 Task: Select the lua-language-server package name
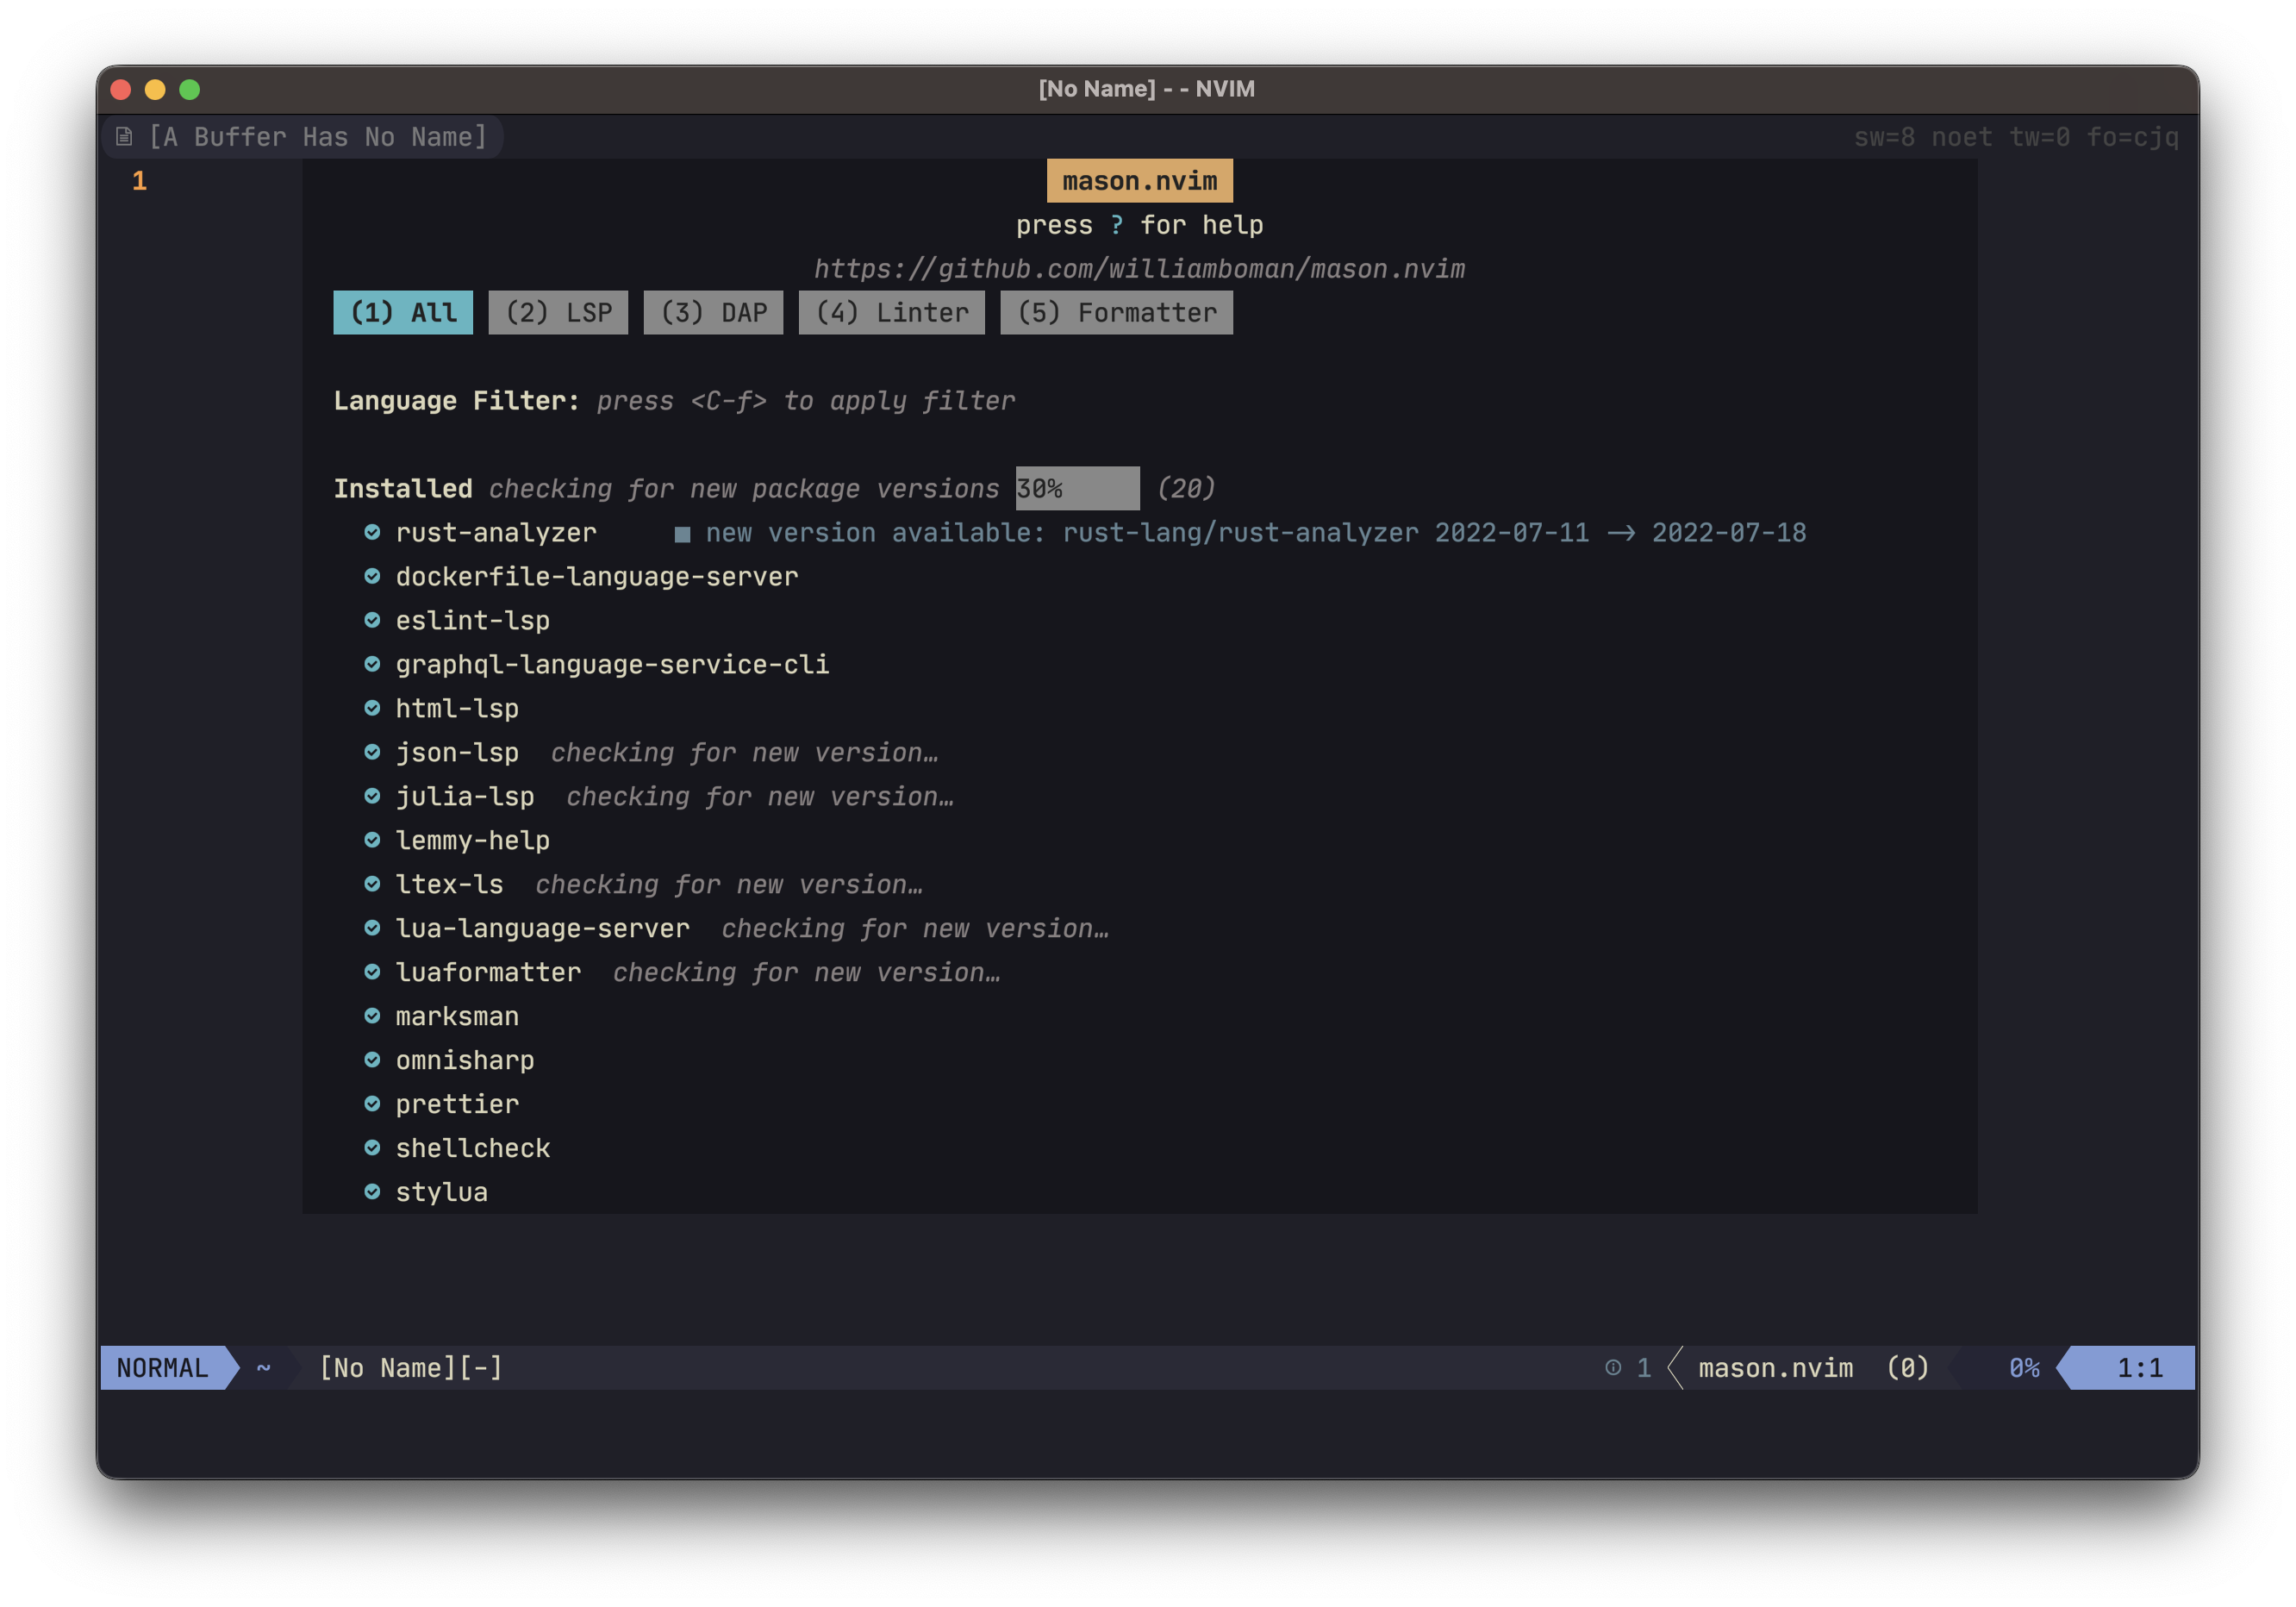tap(543, 929)
